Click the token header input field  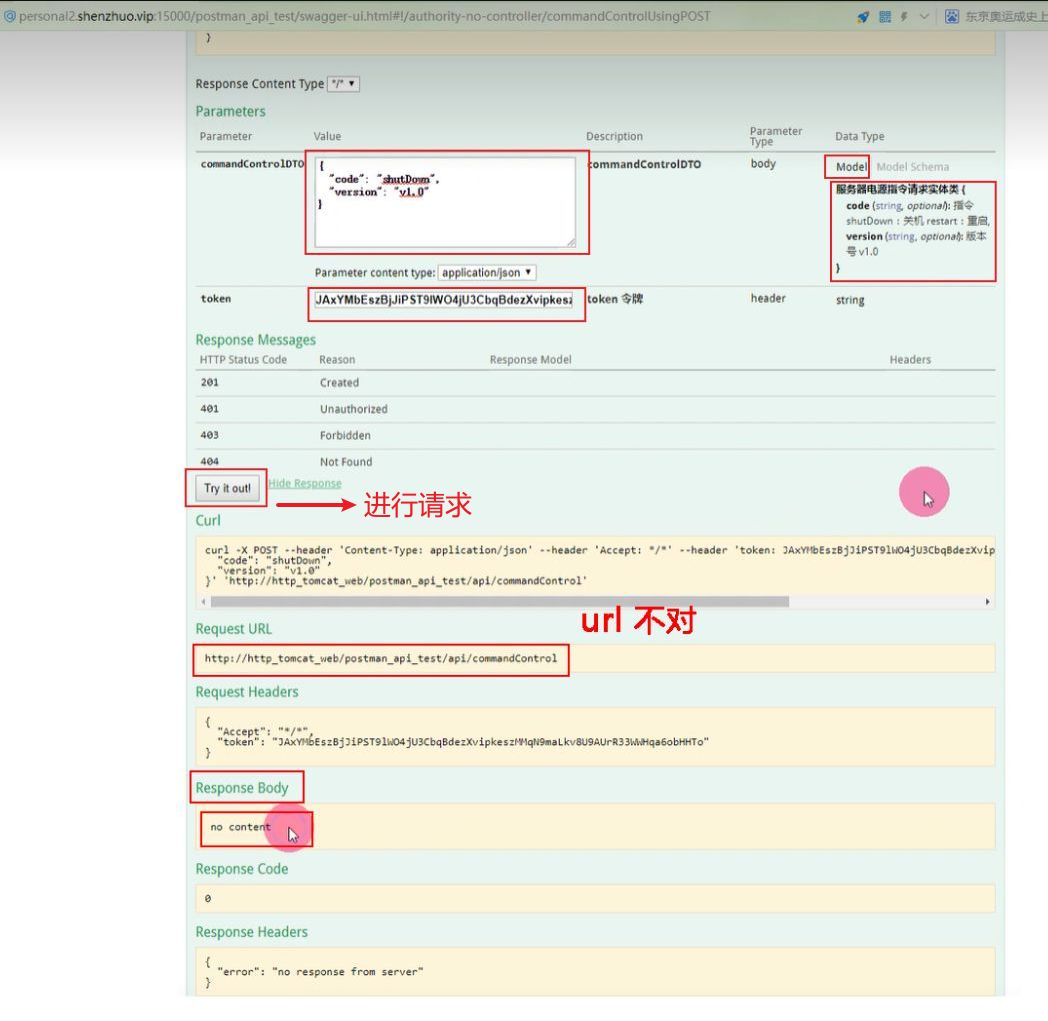(x=444, y=300)
